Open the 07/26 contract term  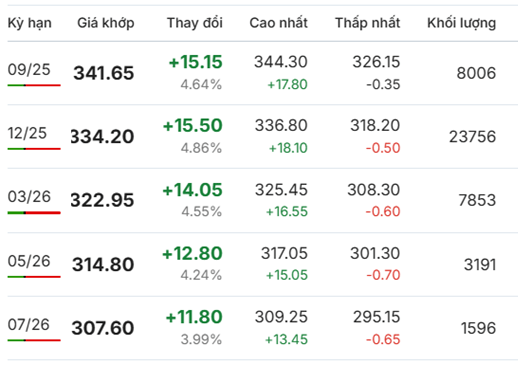pos(29,325)
